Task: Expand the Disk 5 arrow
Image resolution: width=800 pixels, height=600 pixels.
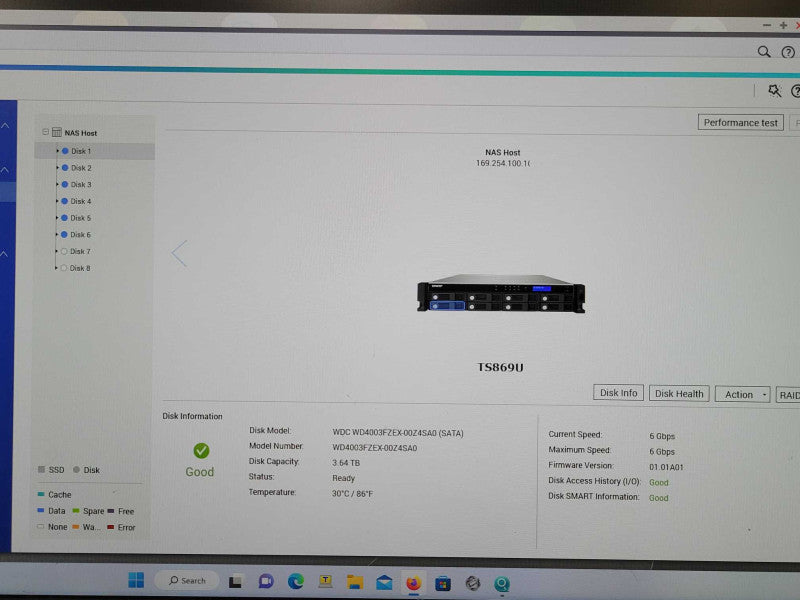Action: click(57, 218)
